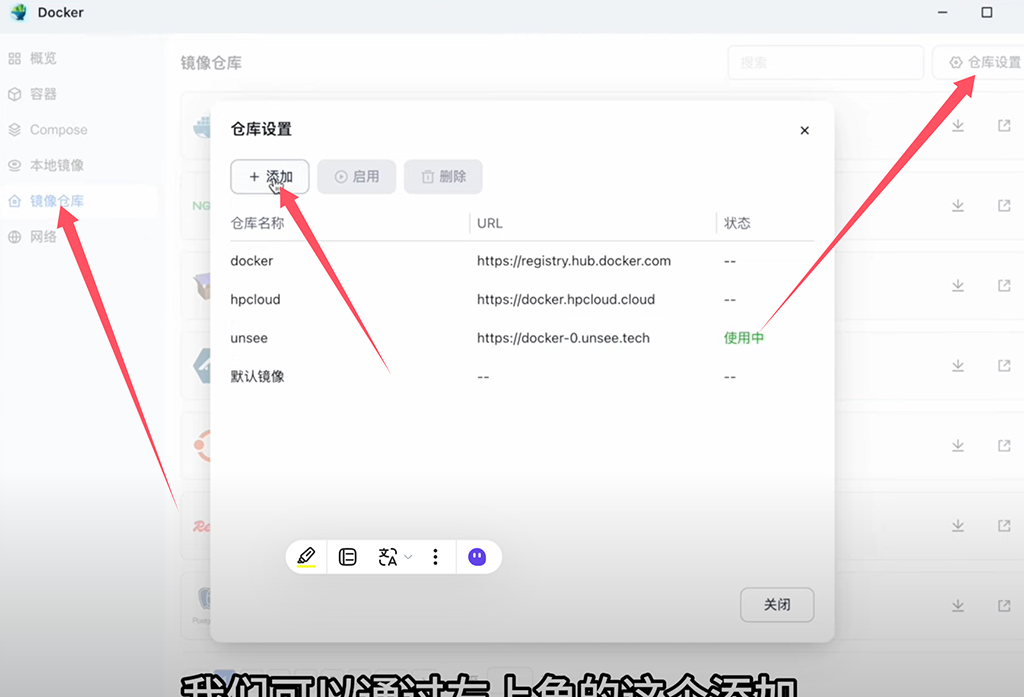Open external link for third image

tap(1004, 285)
